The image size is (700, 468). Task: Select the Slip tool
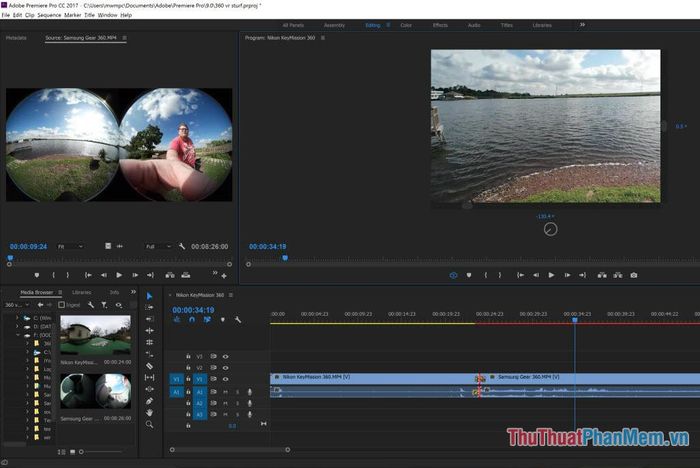pyautogui.click(x=150, y=377)
